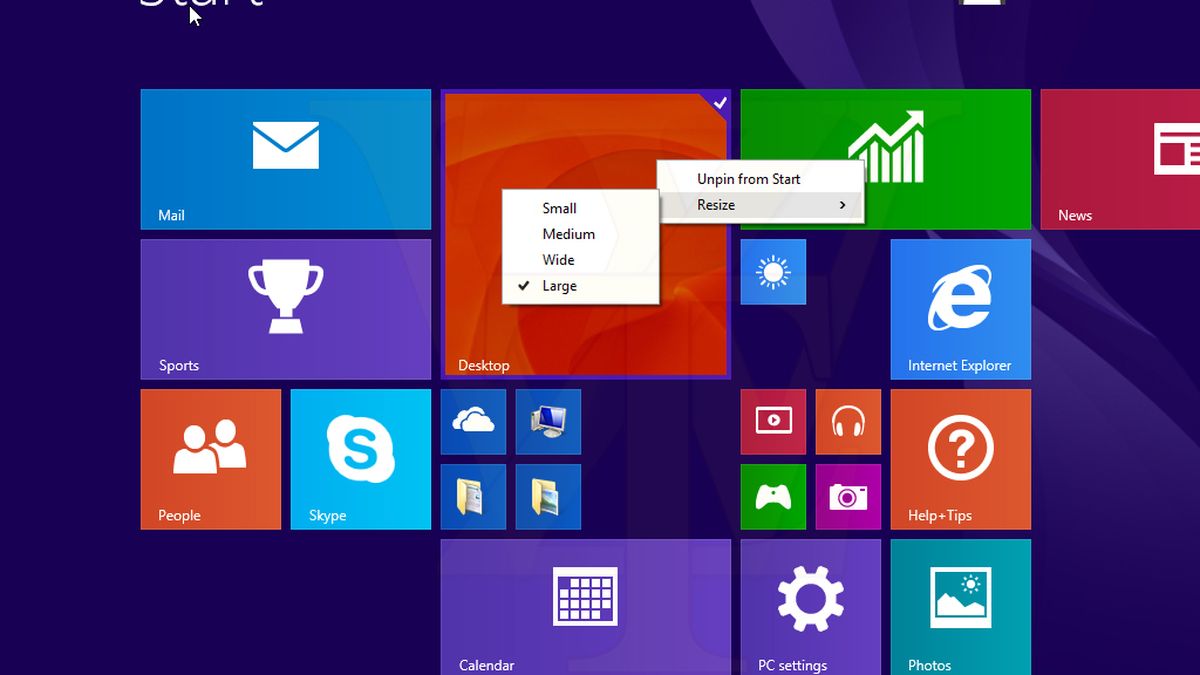The image size is (1200, 675).
Task: Check the Weather tile
Action: tap(773, 271)
